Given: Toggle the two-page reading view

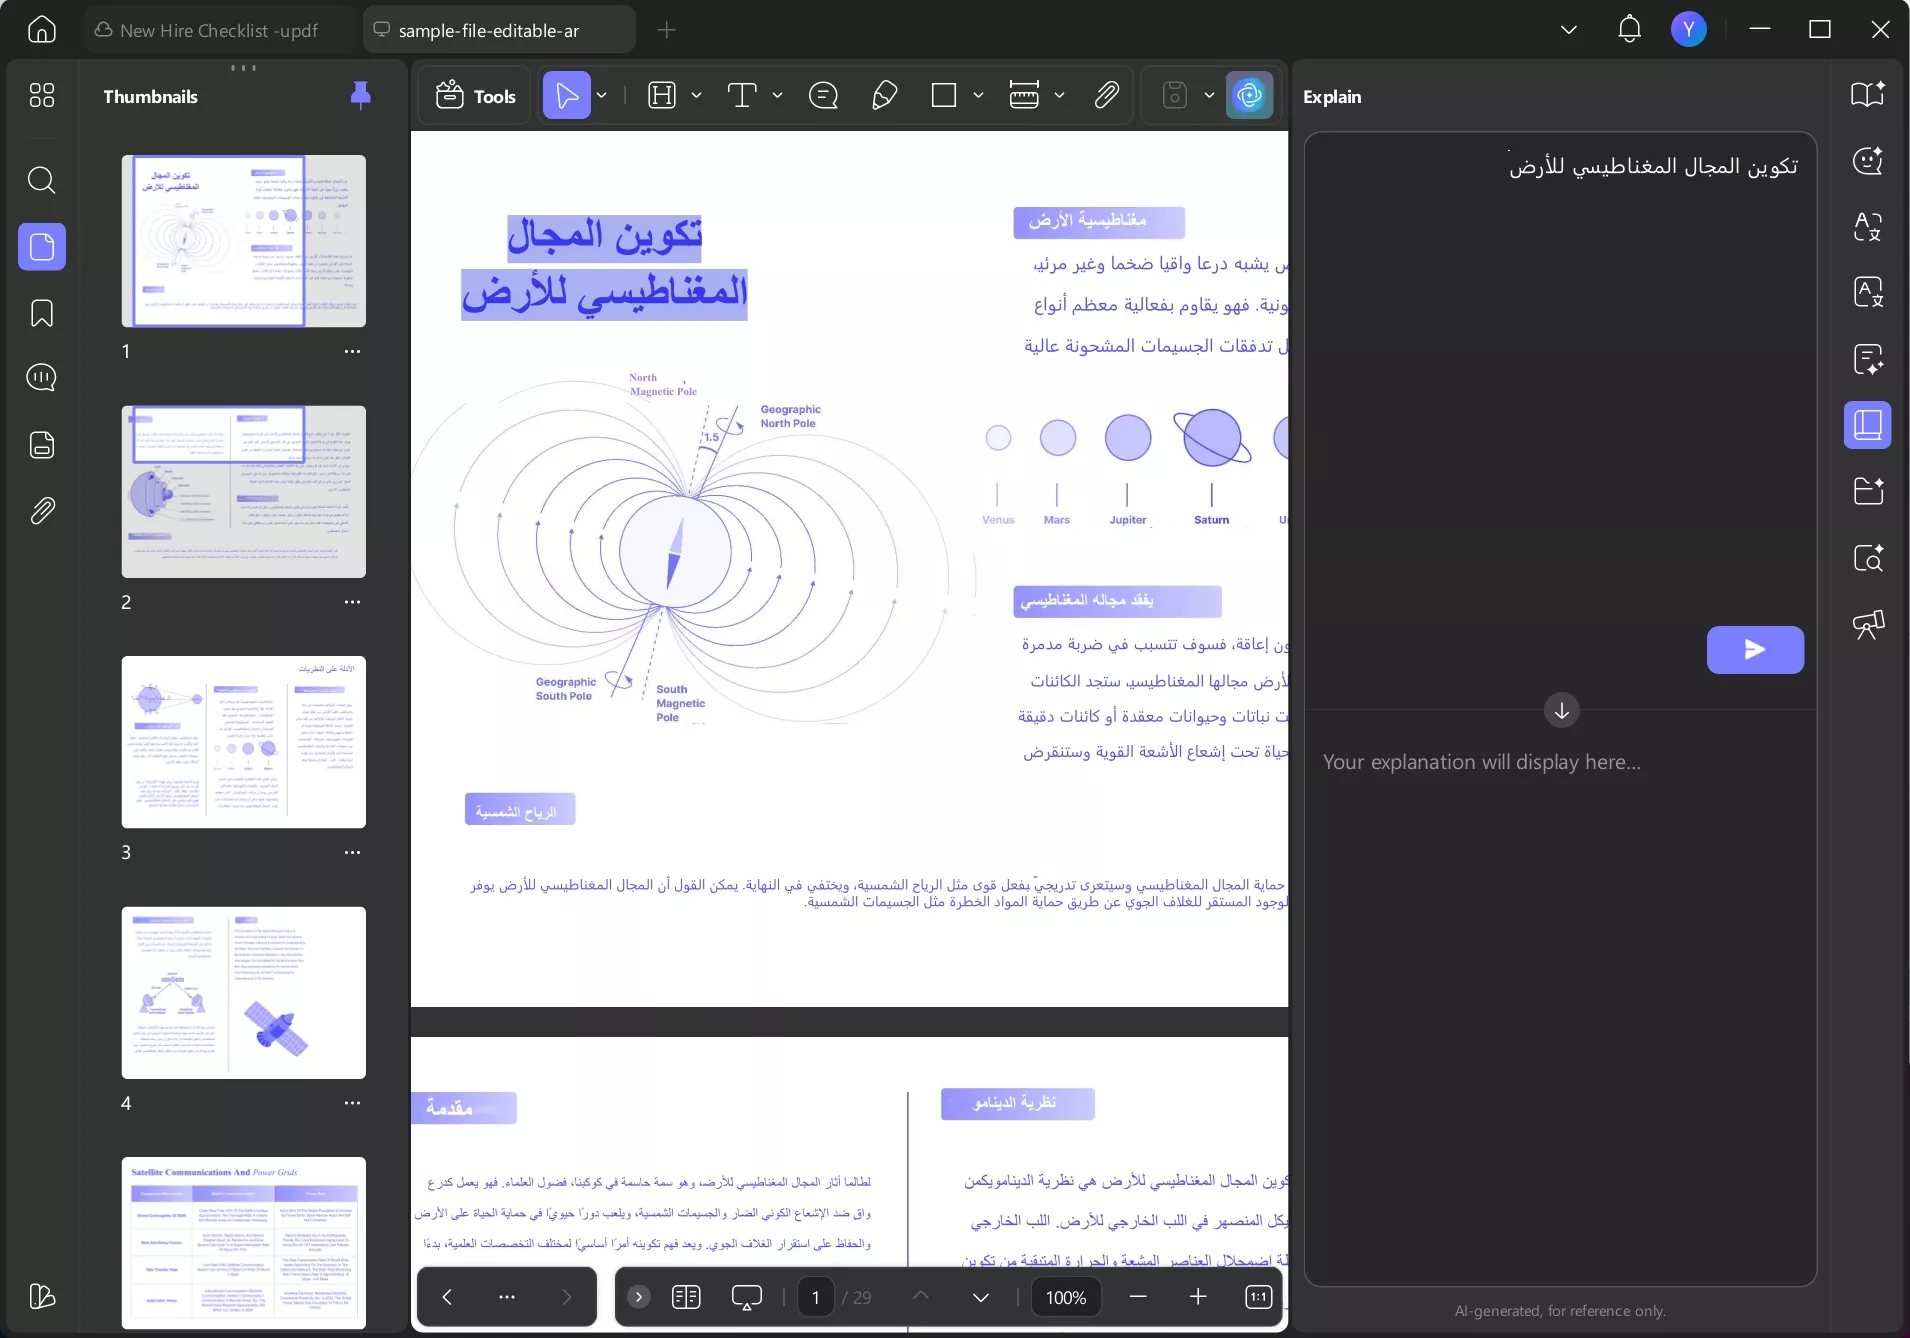Looking at the screenshot, I should coord(686,1297).
